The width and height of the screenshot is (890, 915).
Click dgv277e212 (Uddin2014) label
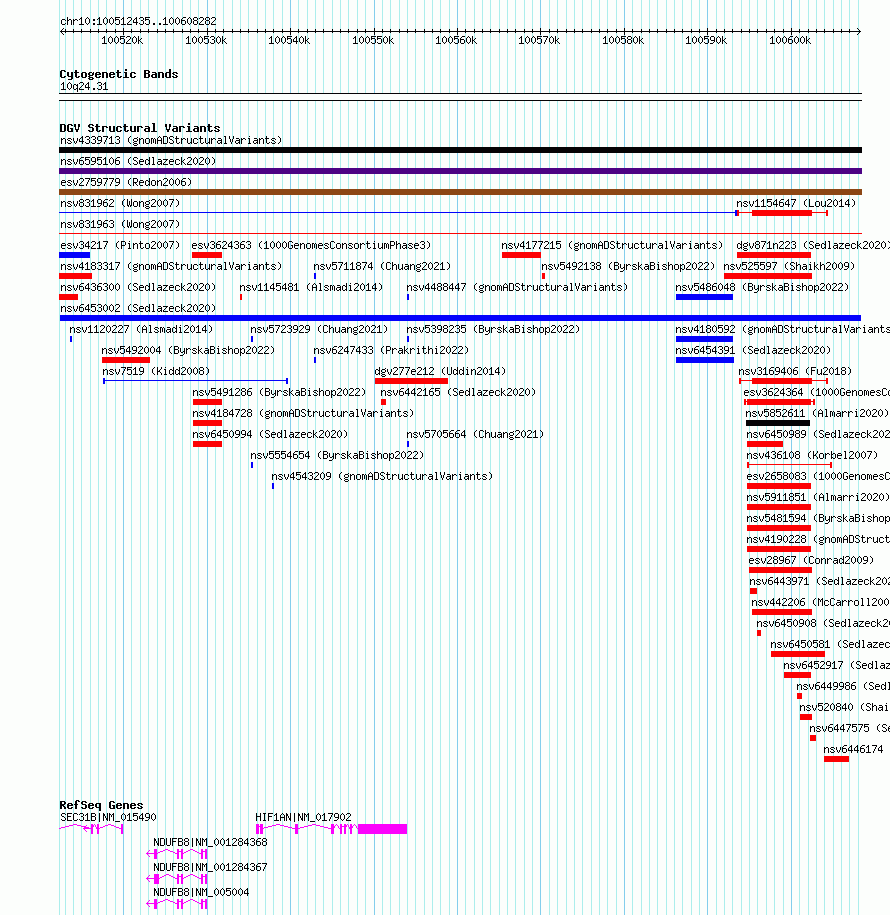[440, 371]
